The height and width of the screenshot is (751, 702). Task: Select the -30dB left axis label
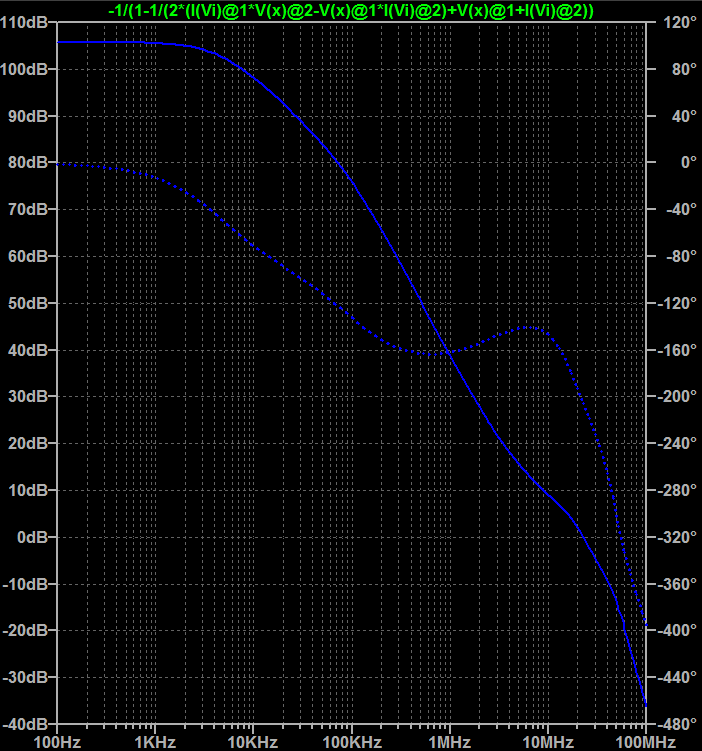click(x=25, y=677)
